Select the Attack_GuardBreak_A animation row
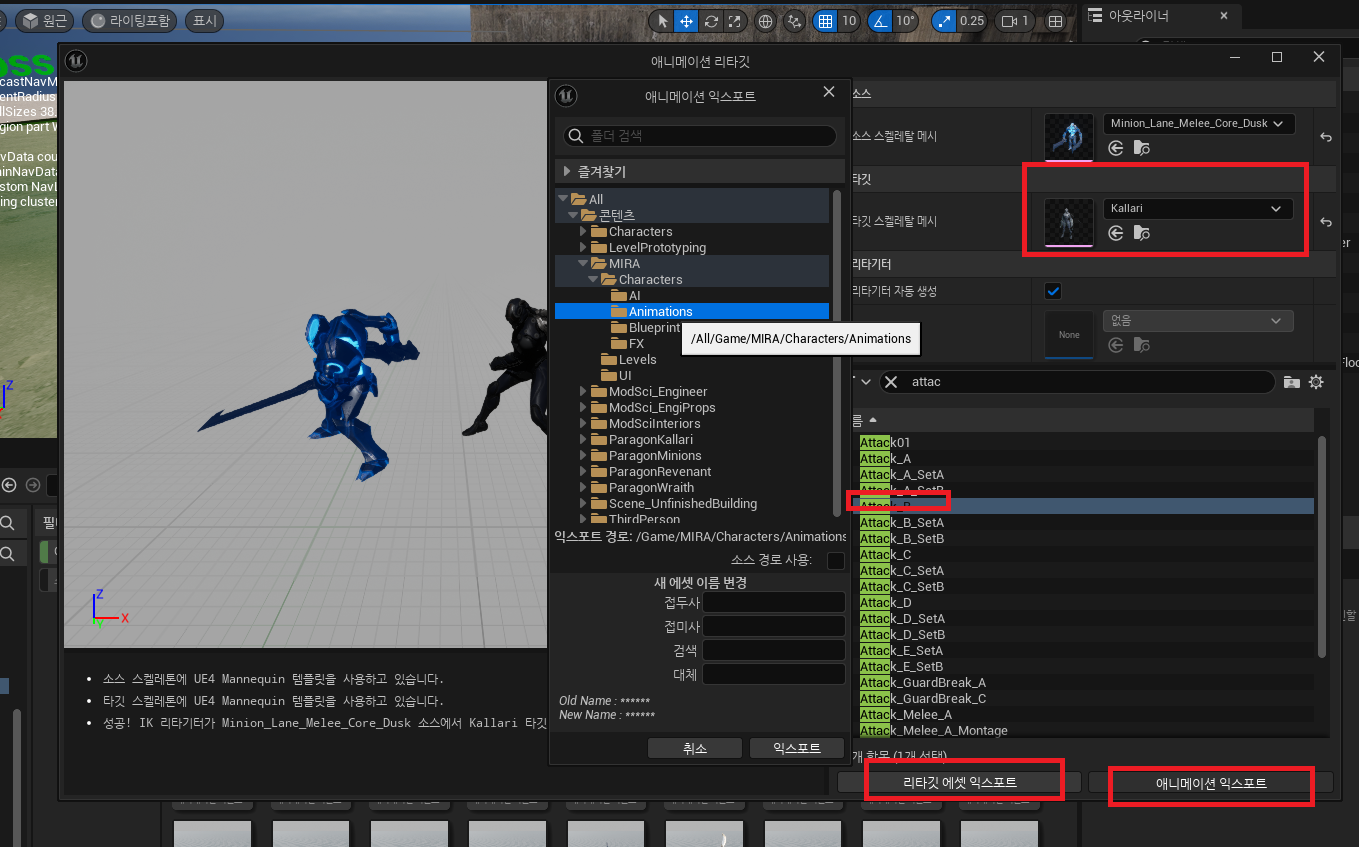The image size is (1359, 847). pos(1087,682)
